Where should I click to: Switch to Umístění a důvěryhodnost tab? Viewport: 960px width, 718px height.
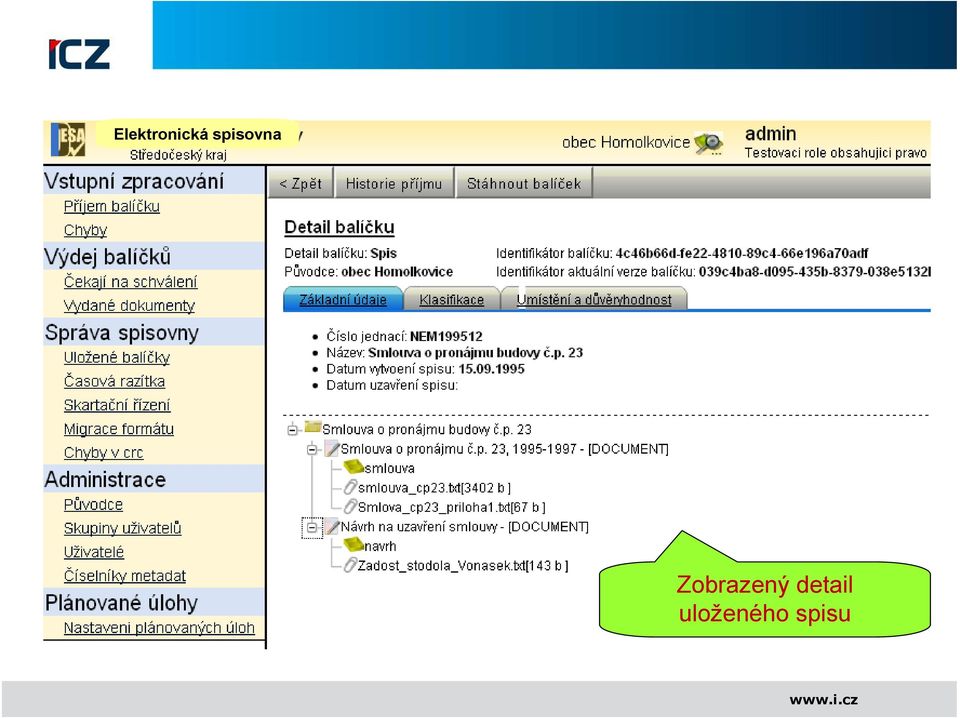[x=594, y=300]
